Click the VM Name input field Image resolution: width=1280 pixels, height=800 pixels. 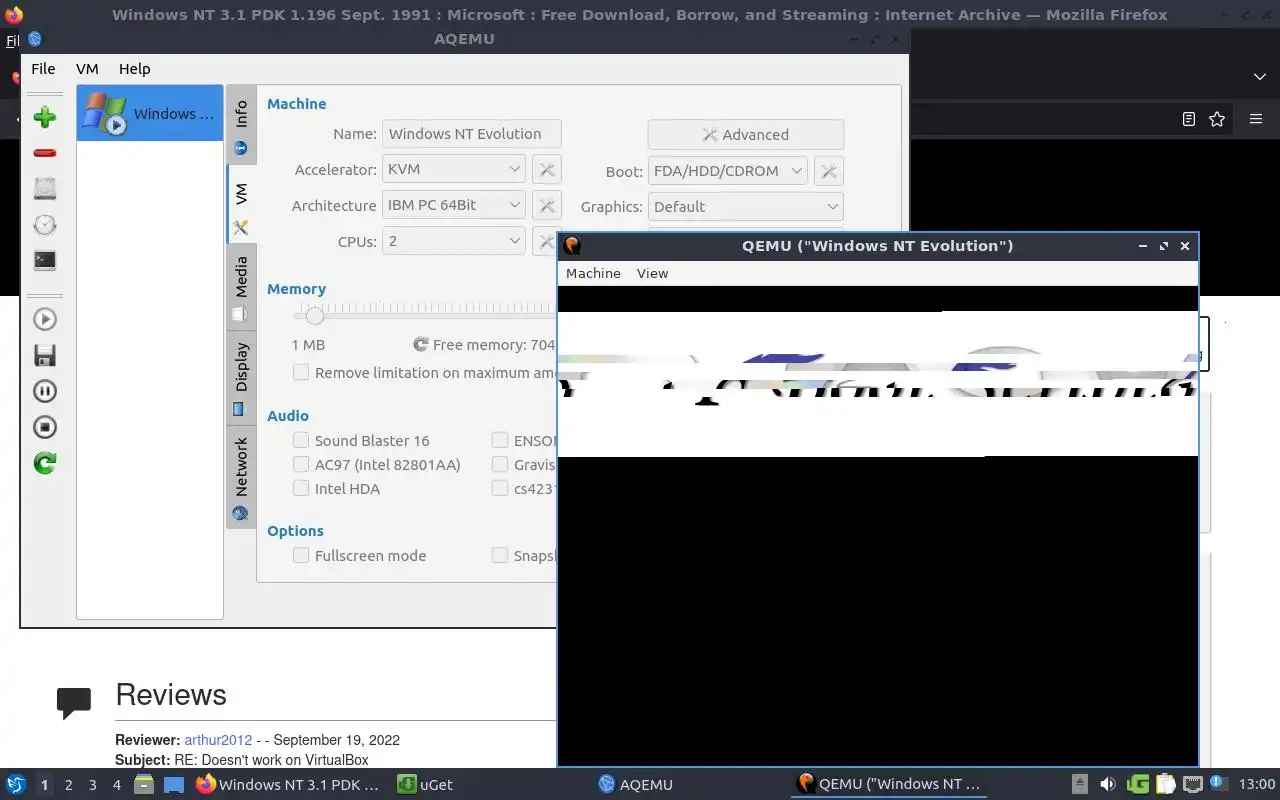(x=472, y=134)
